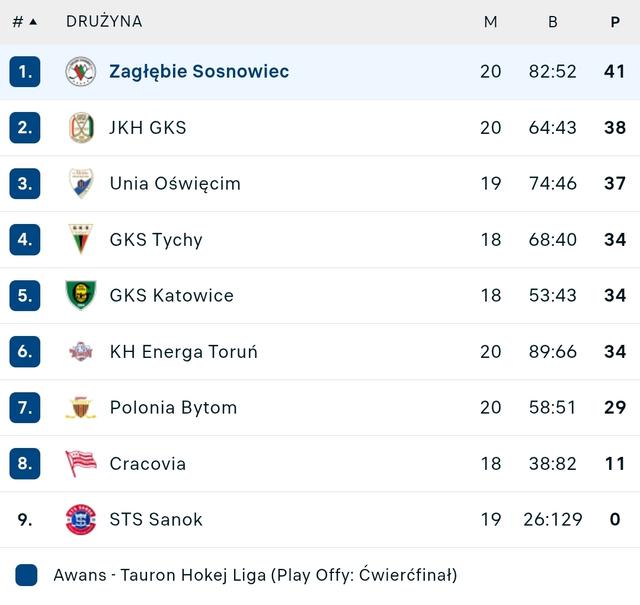Click the position 1 rank badge
Viewport: 640px width, 605px height.
(x=25, y=72)
